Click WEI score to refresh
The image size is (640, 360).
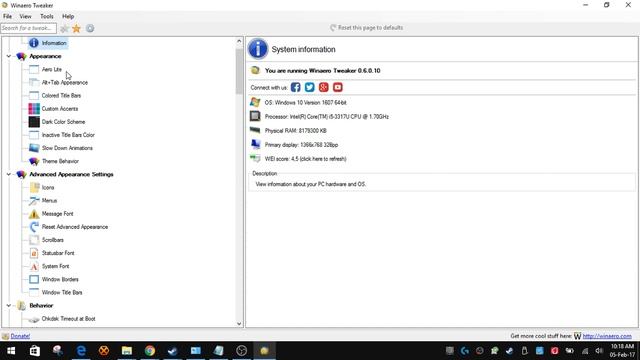[305, 159]
